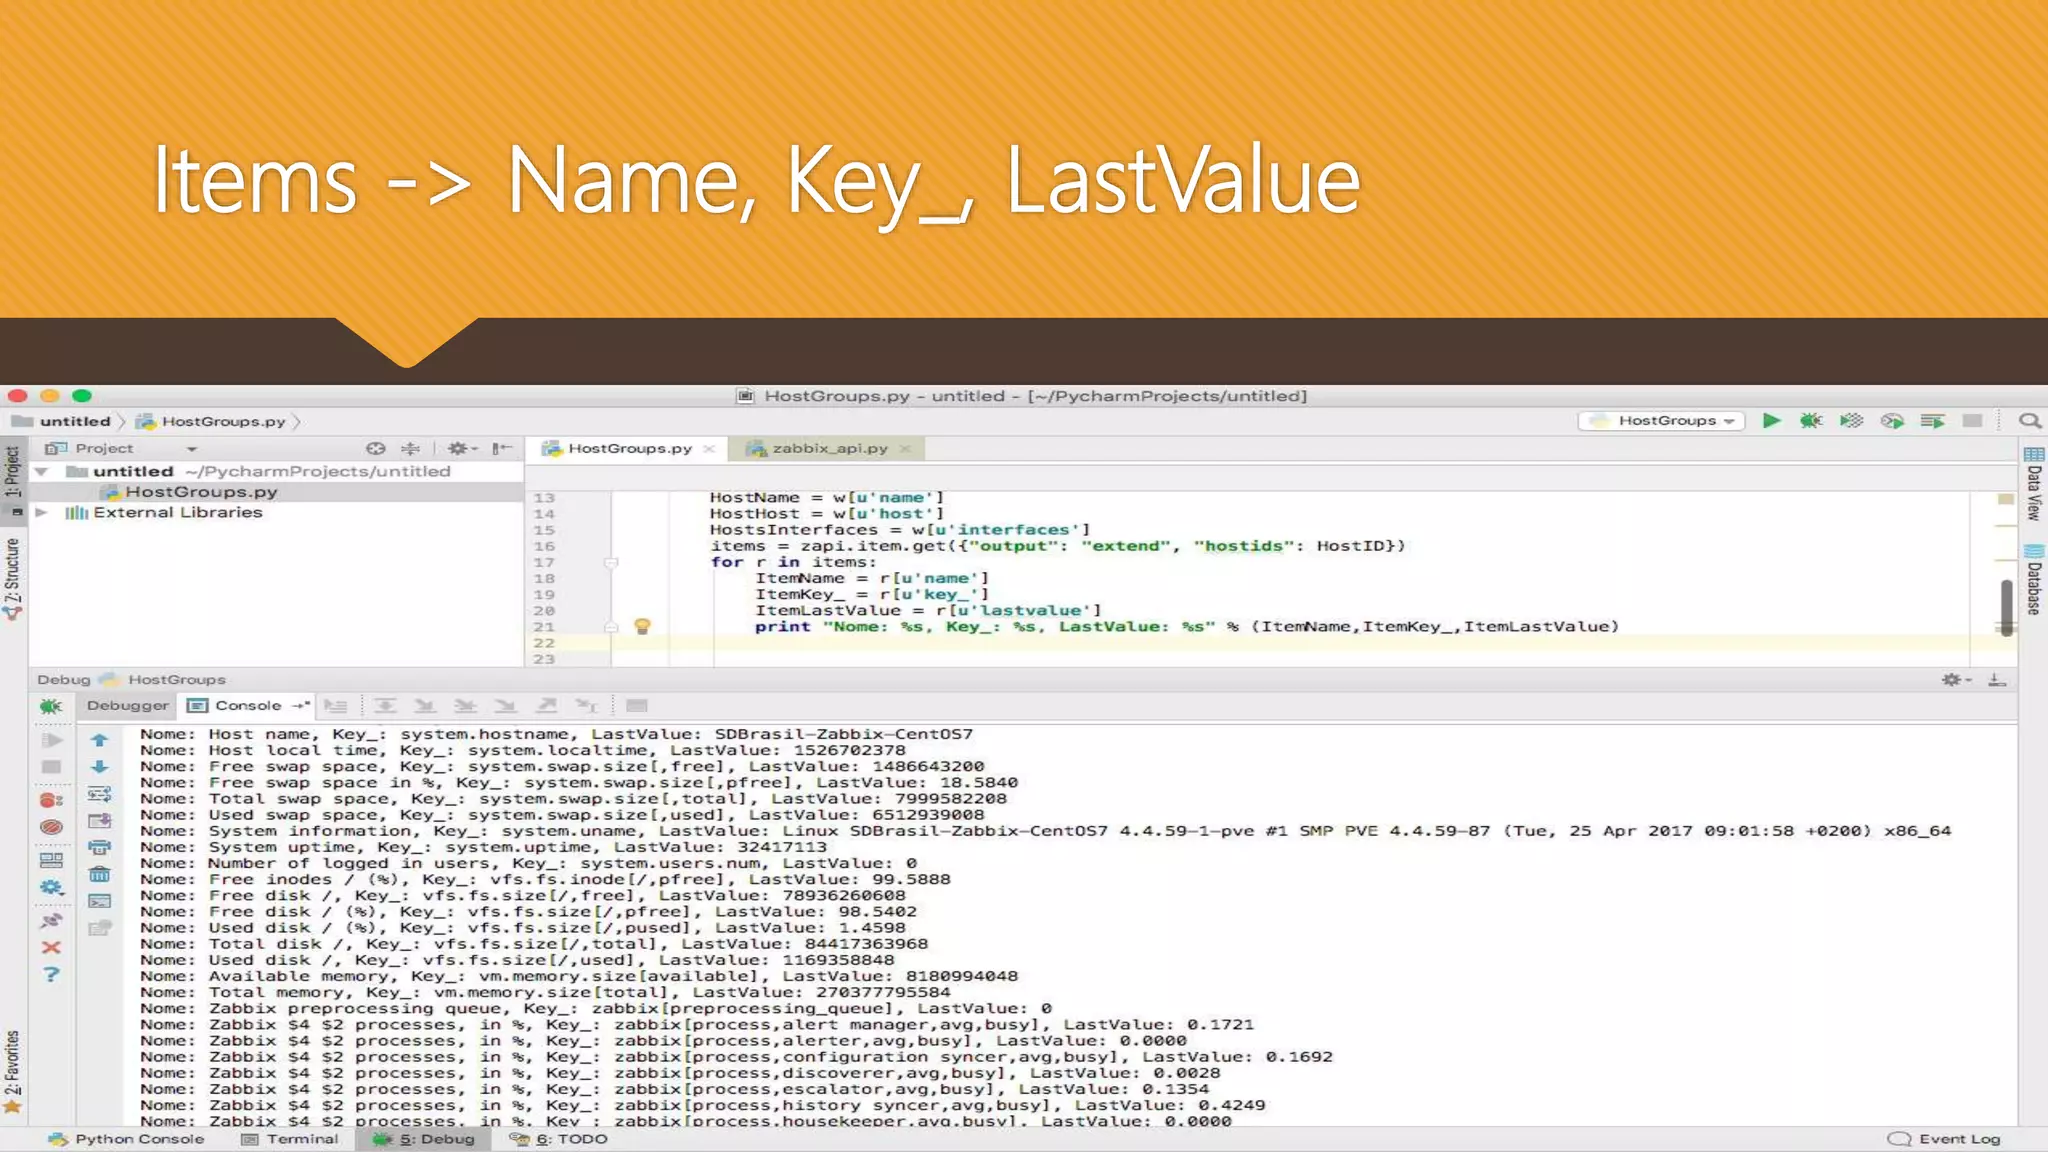2048x1152 pixels.
Task: Toggle the Database tool window side tab
Action: [x=2034, y=580]
